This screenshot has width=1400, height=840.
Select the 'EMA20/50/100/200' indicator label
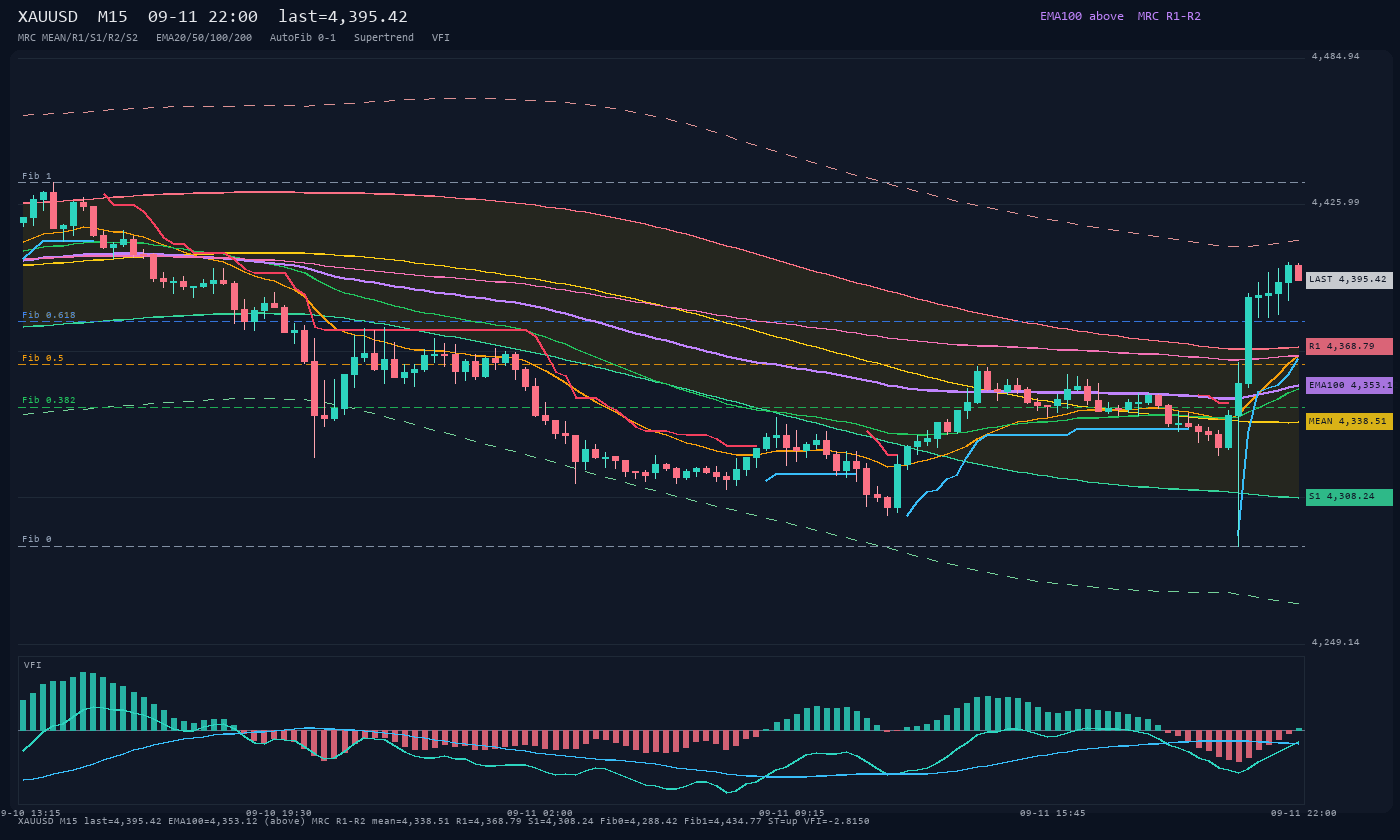(204, 38)
